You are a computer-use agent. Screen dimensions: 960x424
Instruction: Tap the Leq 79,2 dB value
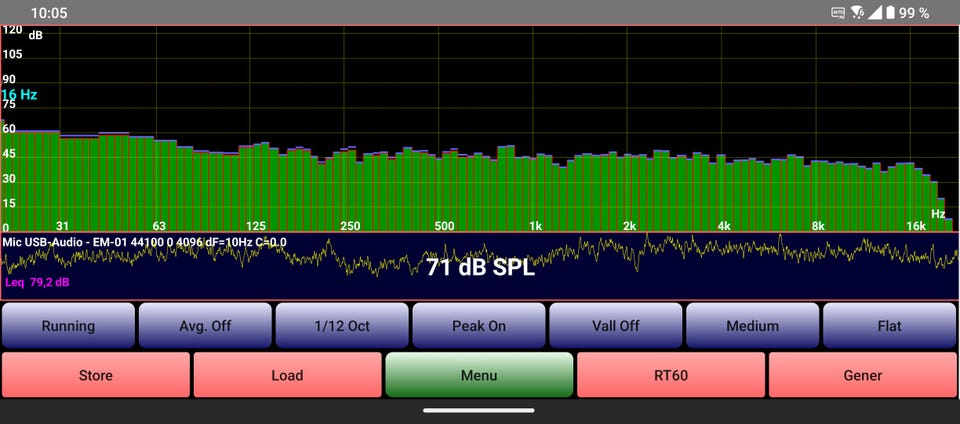pos(37,283)
